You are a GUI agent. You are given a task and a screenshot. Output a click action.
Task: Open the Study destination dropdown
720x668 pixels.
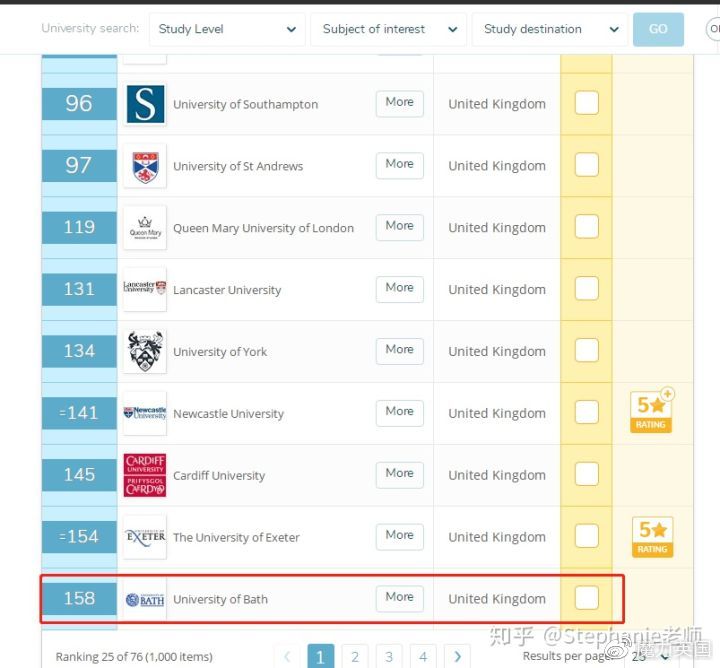(550, 29)
